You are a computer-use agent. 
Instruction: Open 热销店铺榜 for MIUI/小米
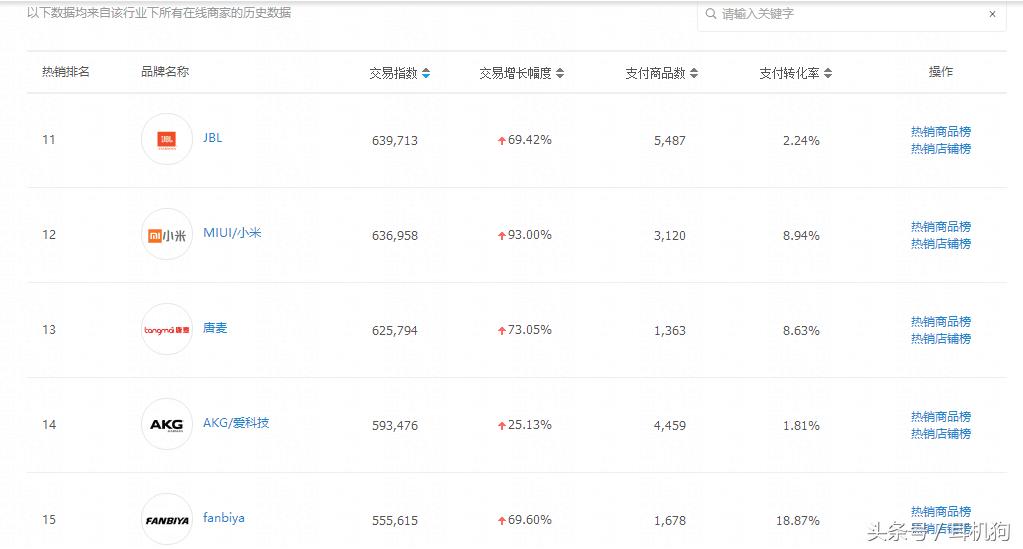tap(941, 243)
